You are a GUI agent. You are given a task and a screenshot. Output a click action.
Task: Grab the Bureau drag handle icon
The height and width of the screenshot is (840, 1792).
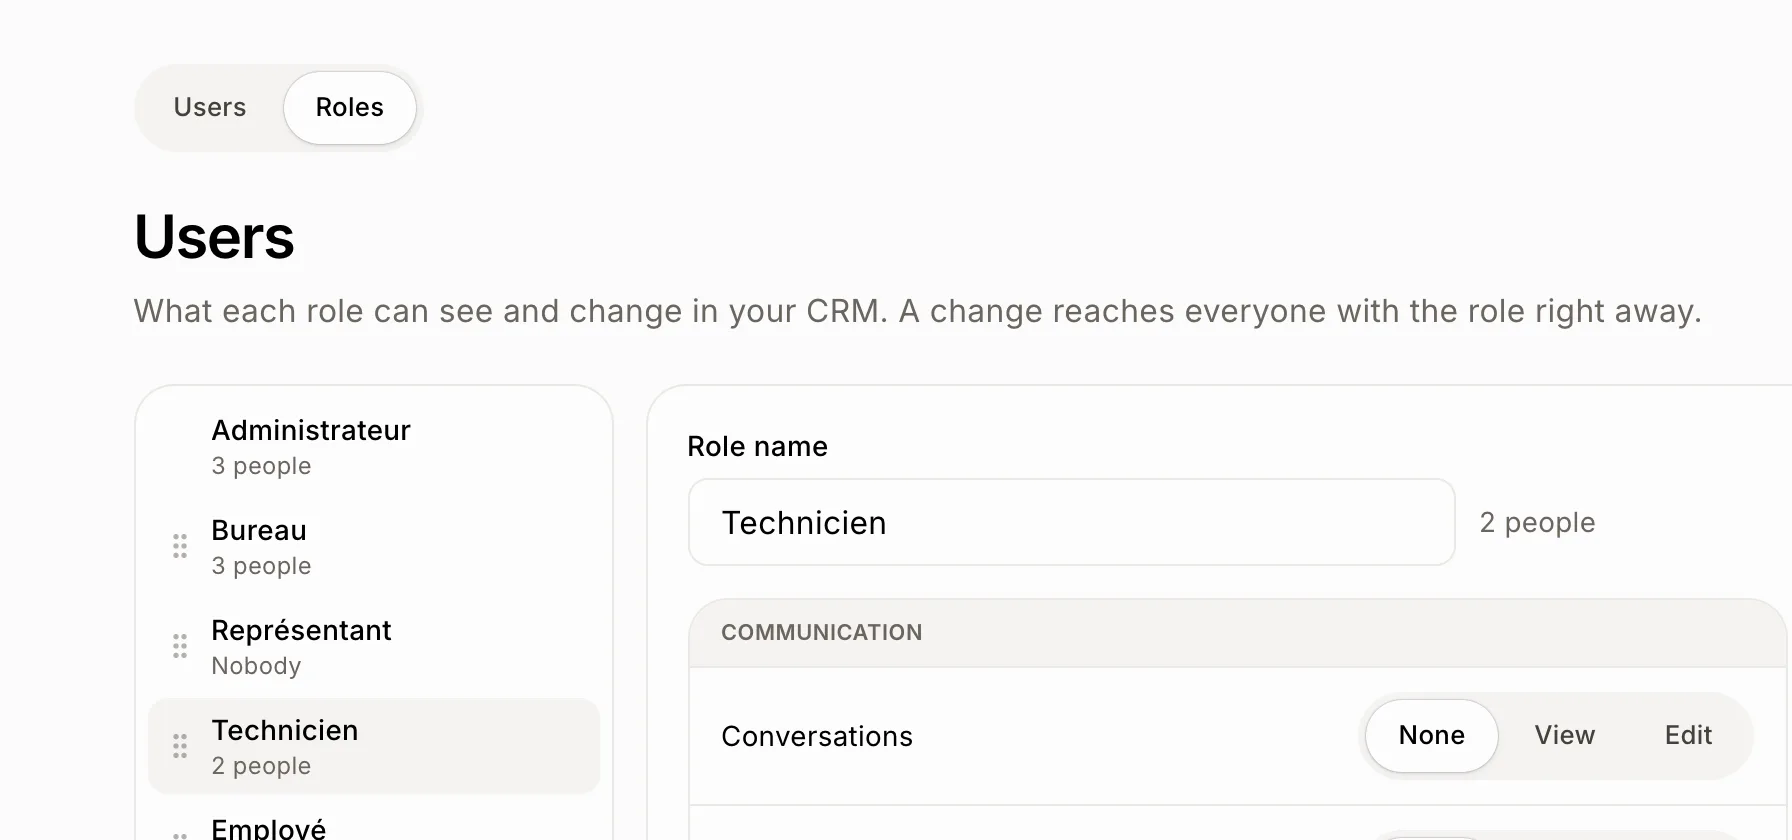point(180,546)
